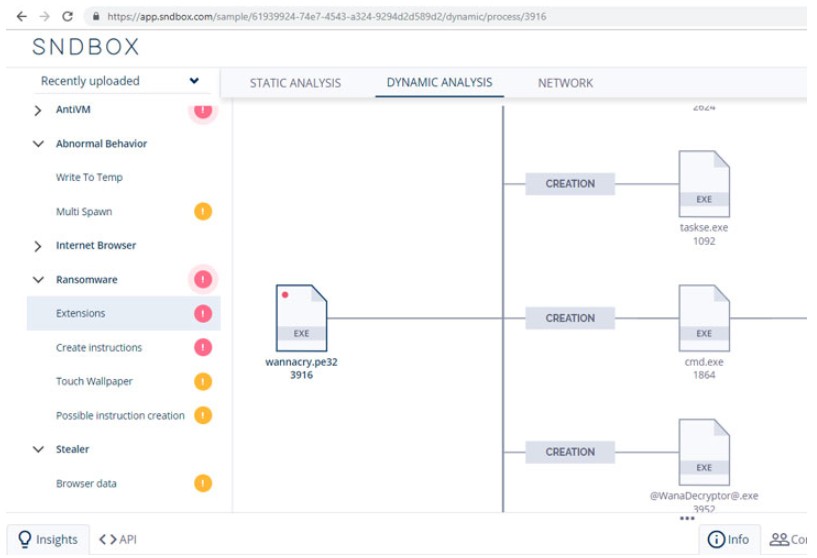The width and height of the screenshot is (817, 558).
Task: Click the red alert icon beside Extensions
Action: click(x=203, y=314)
